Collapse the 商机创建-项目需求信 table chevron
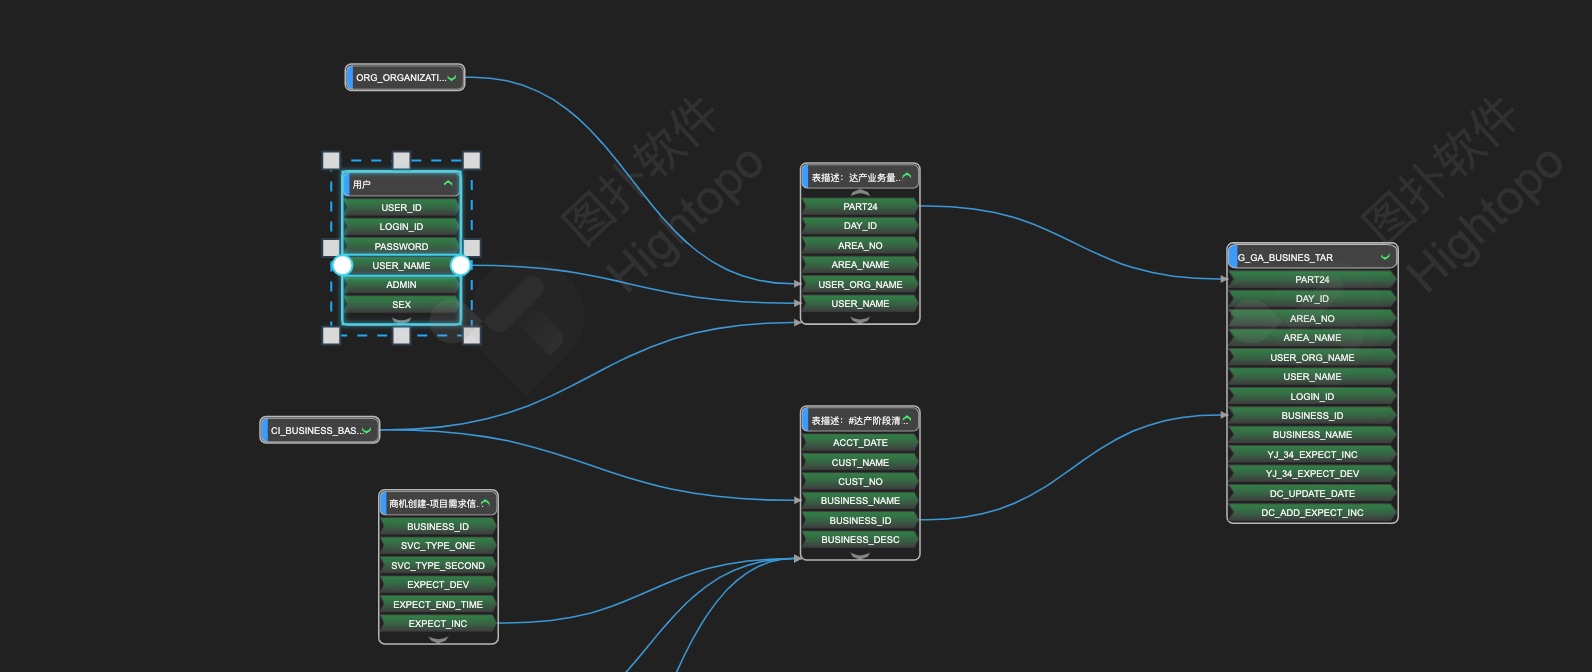The height and width of the screenshot is (672, 1592). pyautogui.click(x=485, y=503)
